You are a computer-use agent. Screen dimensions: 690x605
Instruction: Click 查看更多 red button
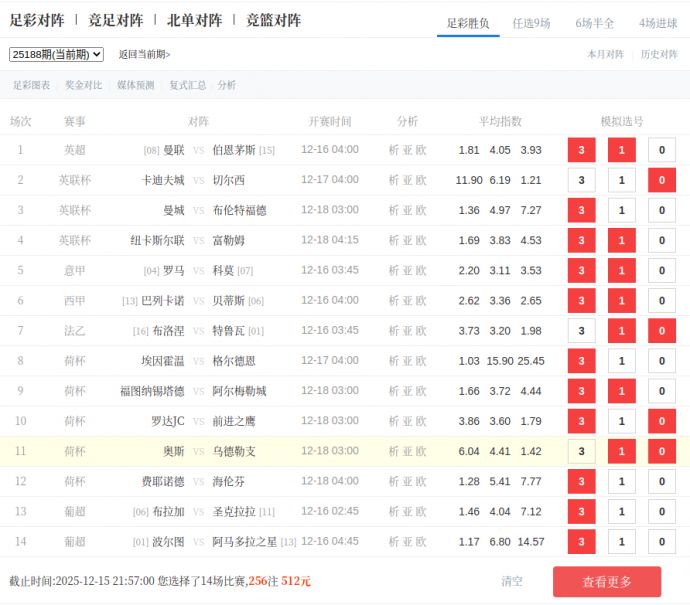(x=607, y=581)
